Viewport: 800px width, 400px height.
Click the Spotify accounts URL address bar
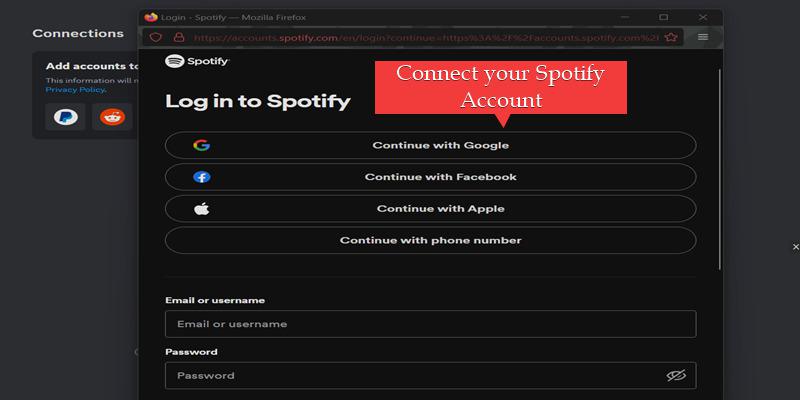[x=420, y=37]
